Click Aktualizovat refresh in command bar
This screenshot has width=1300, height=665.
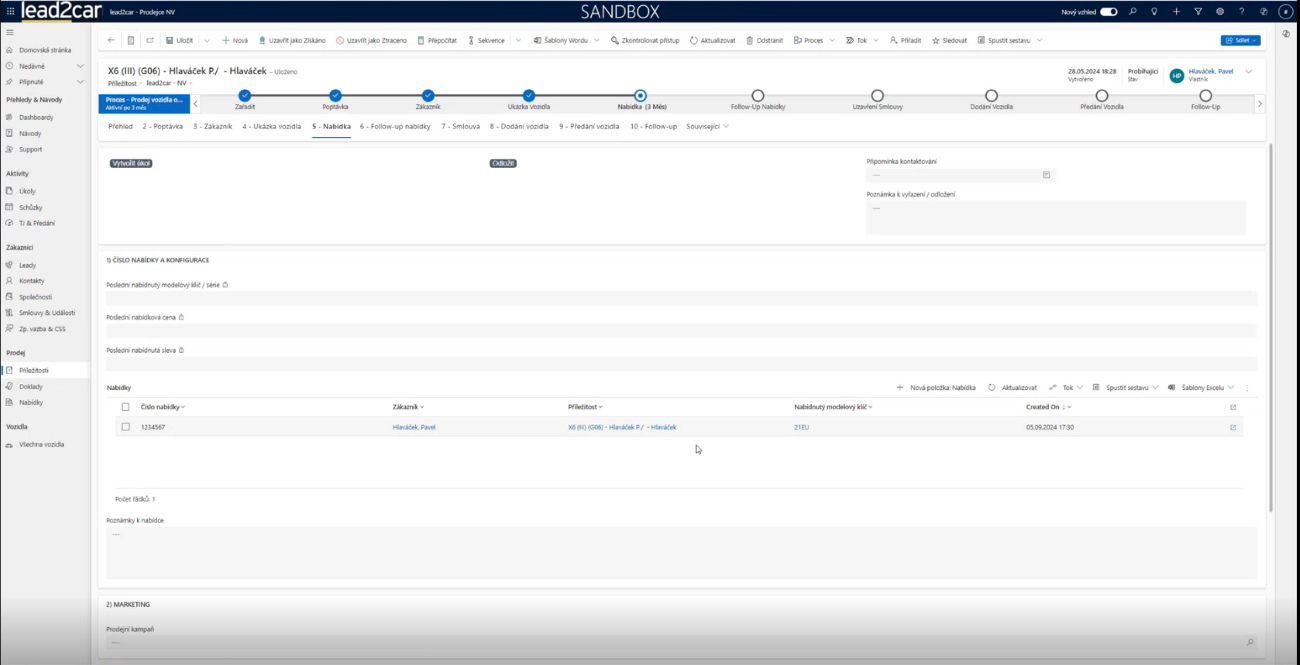tap(712, 40)
